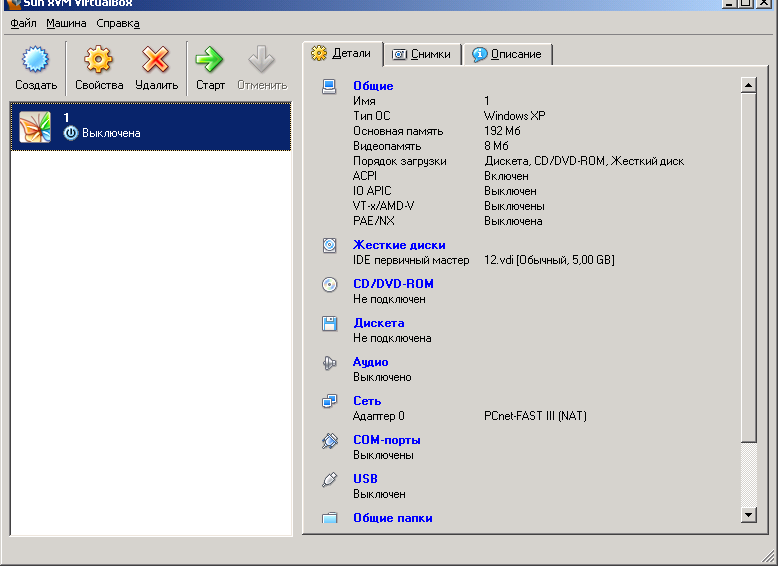Open the Сеть settings link
Screen dimensions: 778x566
pos(367,401)
